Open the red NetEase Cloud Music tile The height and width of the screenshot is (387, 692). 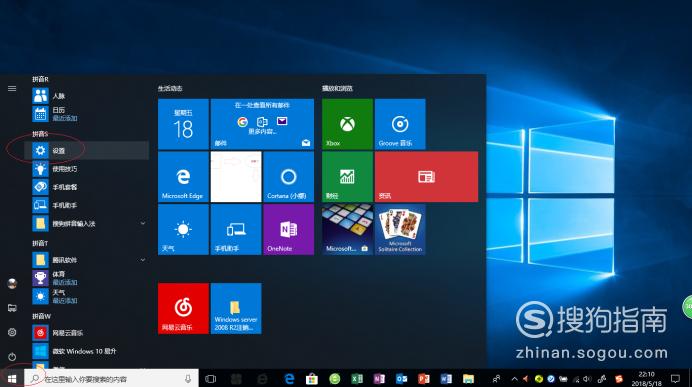pyautogui.click(x=183, y=308)
